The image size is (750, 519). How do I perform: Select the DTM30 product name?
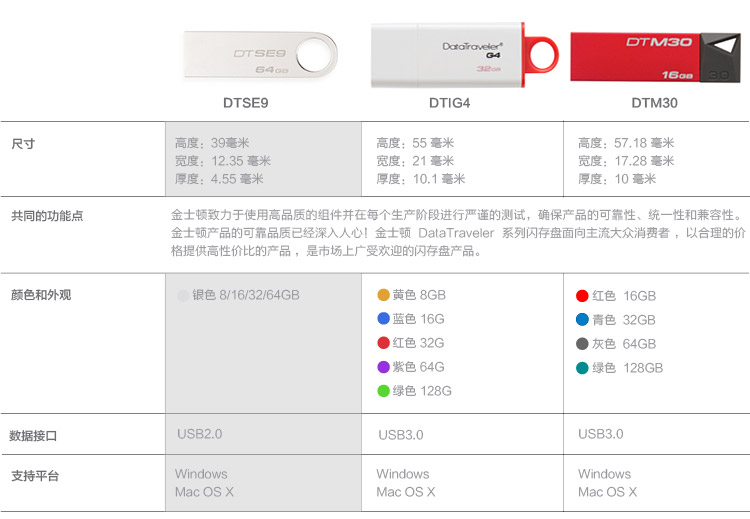coord(654,103)
